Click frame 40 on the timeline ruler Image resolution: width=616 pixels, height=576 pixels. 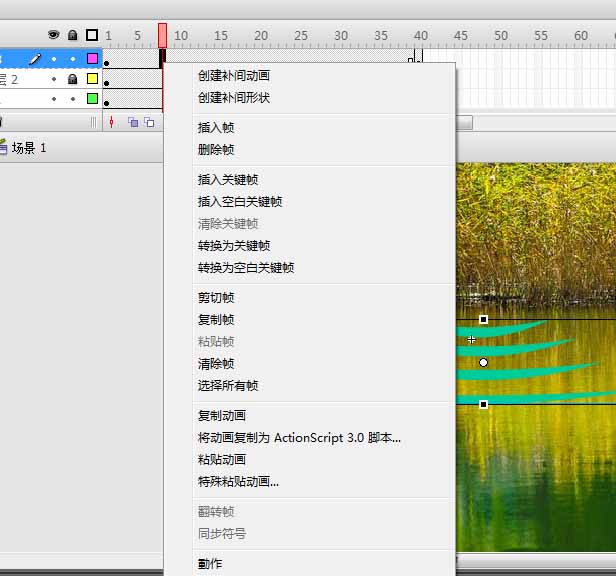click(x=421, y=35)
